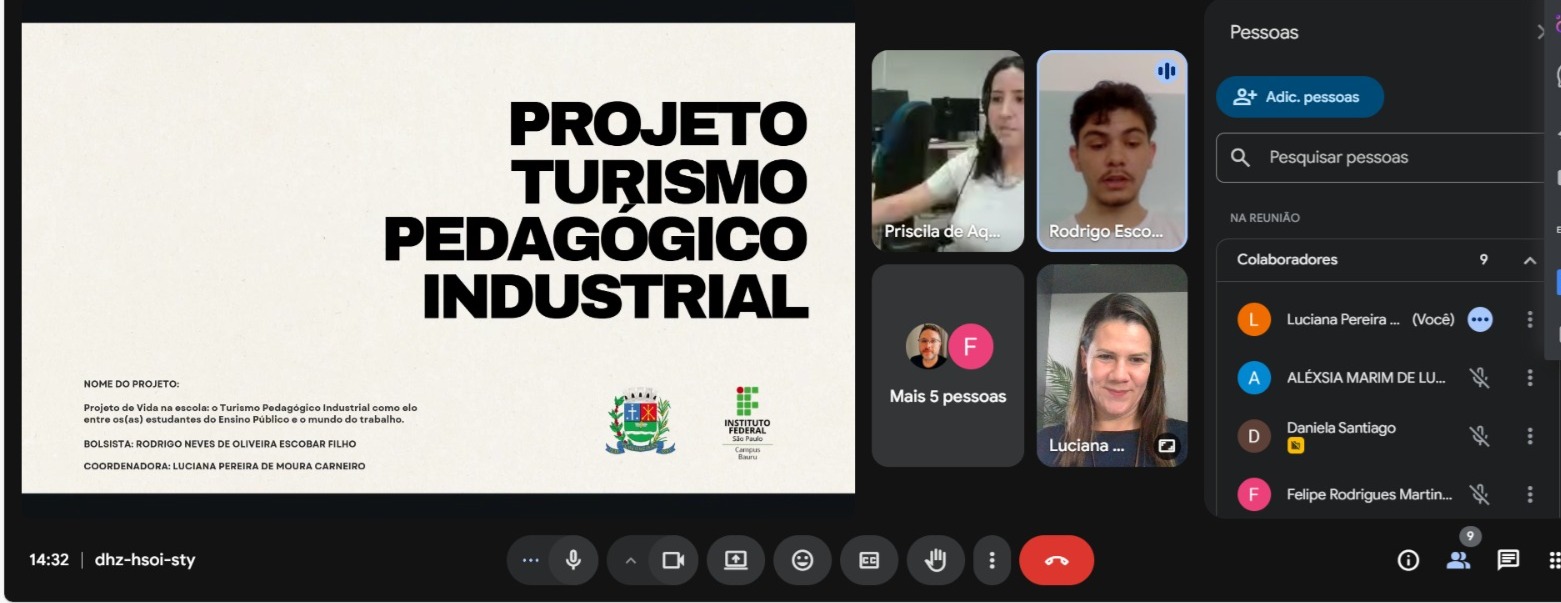Open more options for Daniela Santiago
Screen dimensions: 1561x603
tap(1529, 436)
